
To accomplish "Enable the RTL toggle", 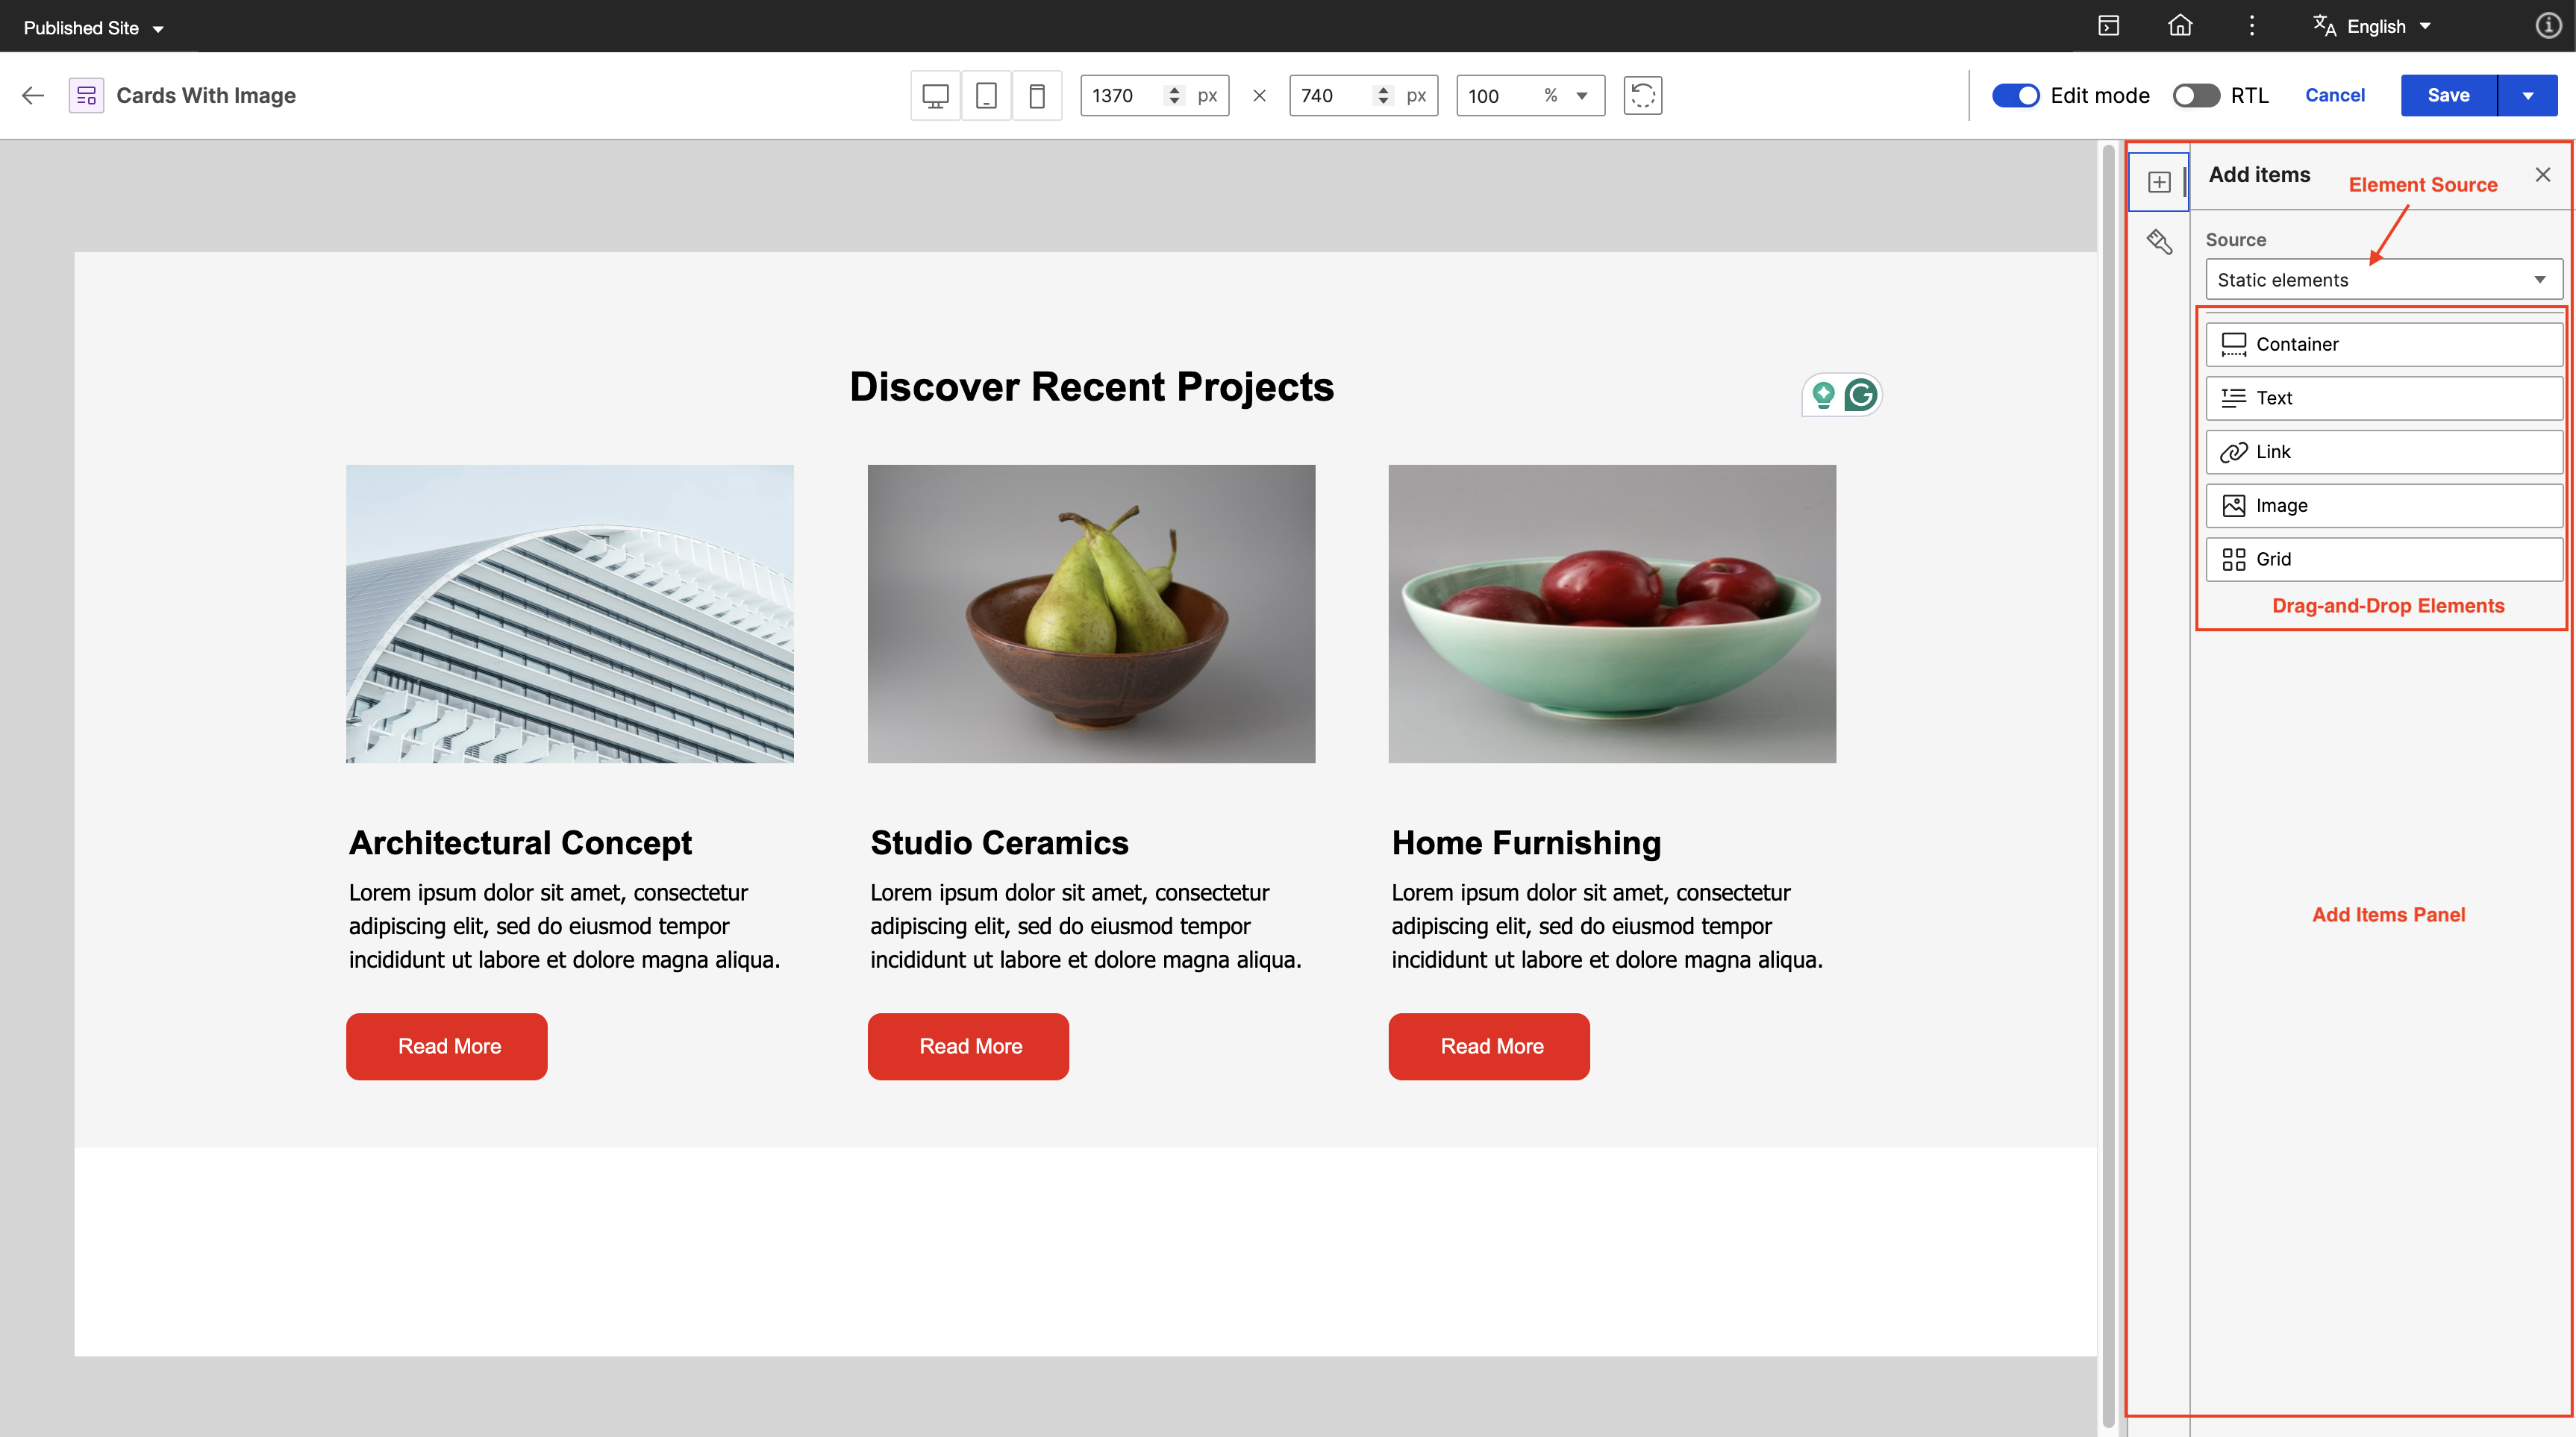I will (x=2196, y=96).
